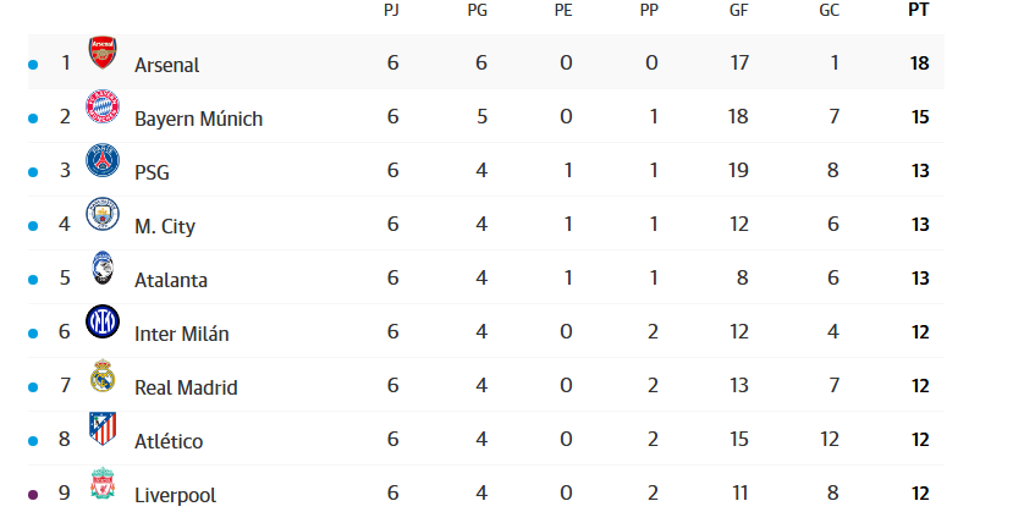Click the purple dot beside Liverpool

[x=32, y=494]
